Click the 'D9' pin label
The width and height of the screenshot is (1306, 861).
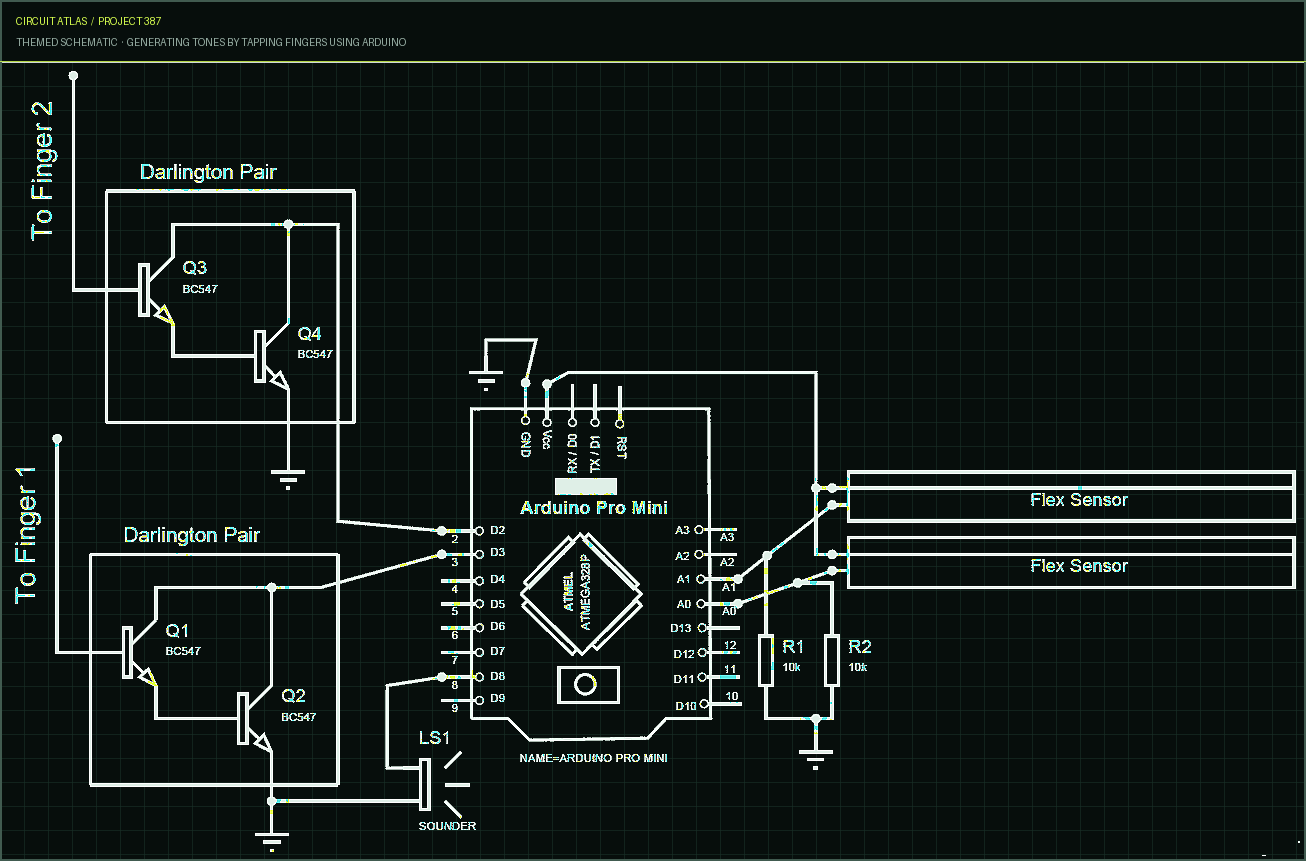point(498,698)
